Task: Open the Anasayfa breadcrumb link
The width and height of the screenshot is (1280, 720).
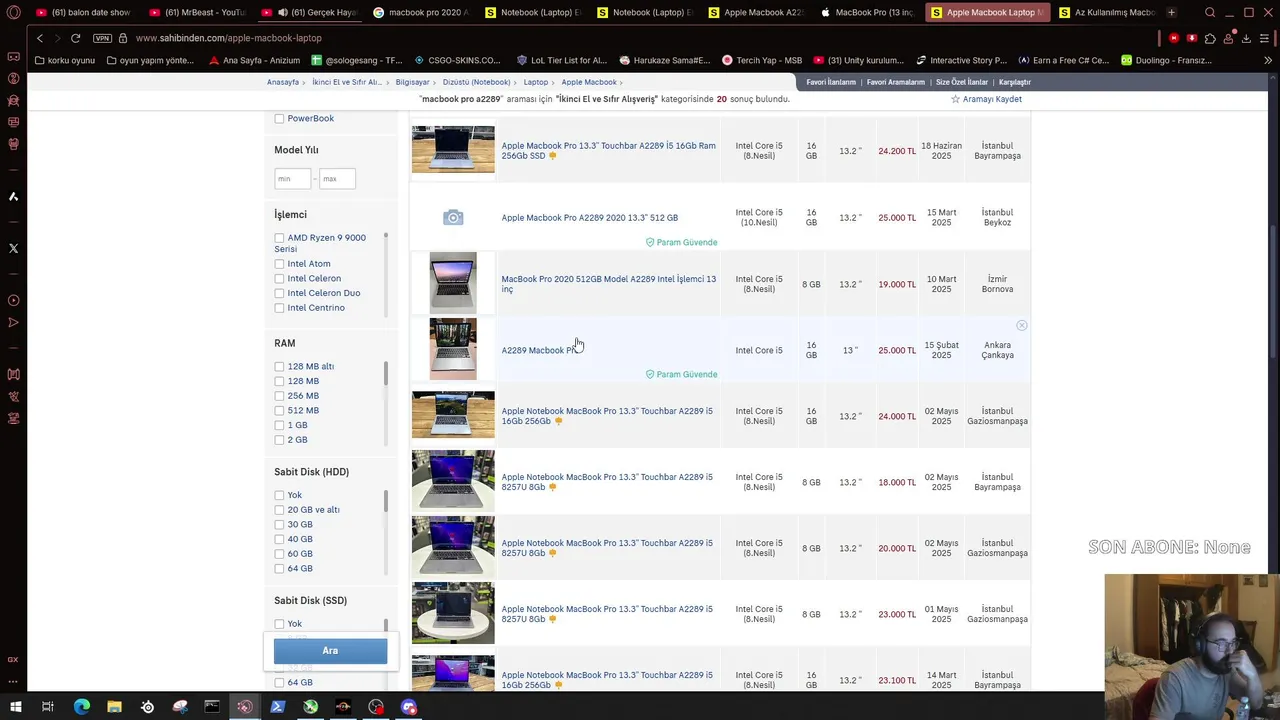Action: [x=283, y=82]
